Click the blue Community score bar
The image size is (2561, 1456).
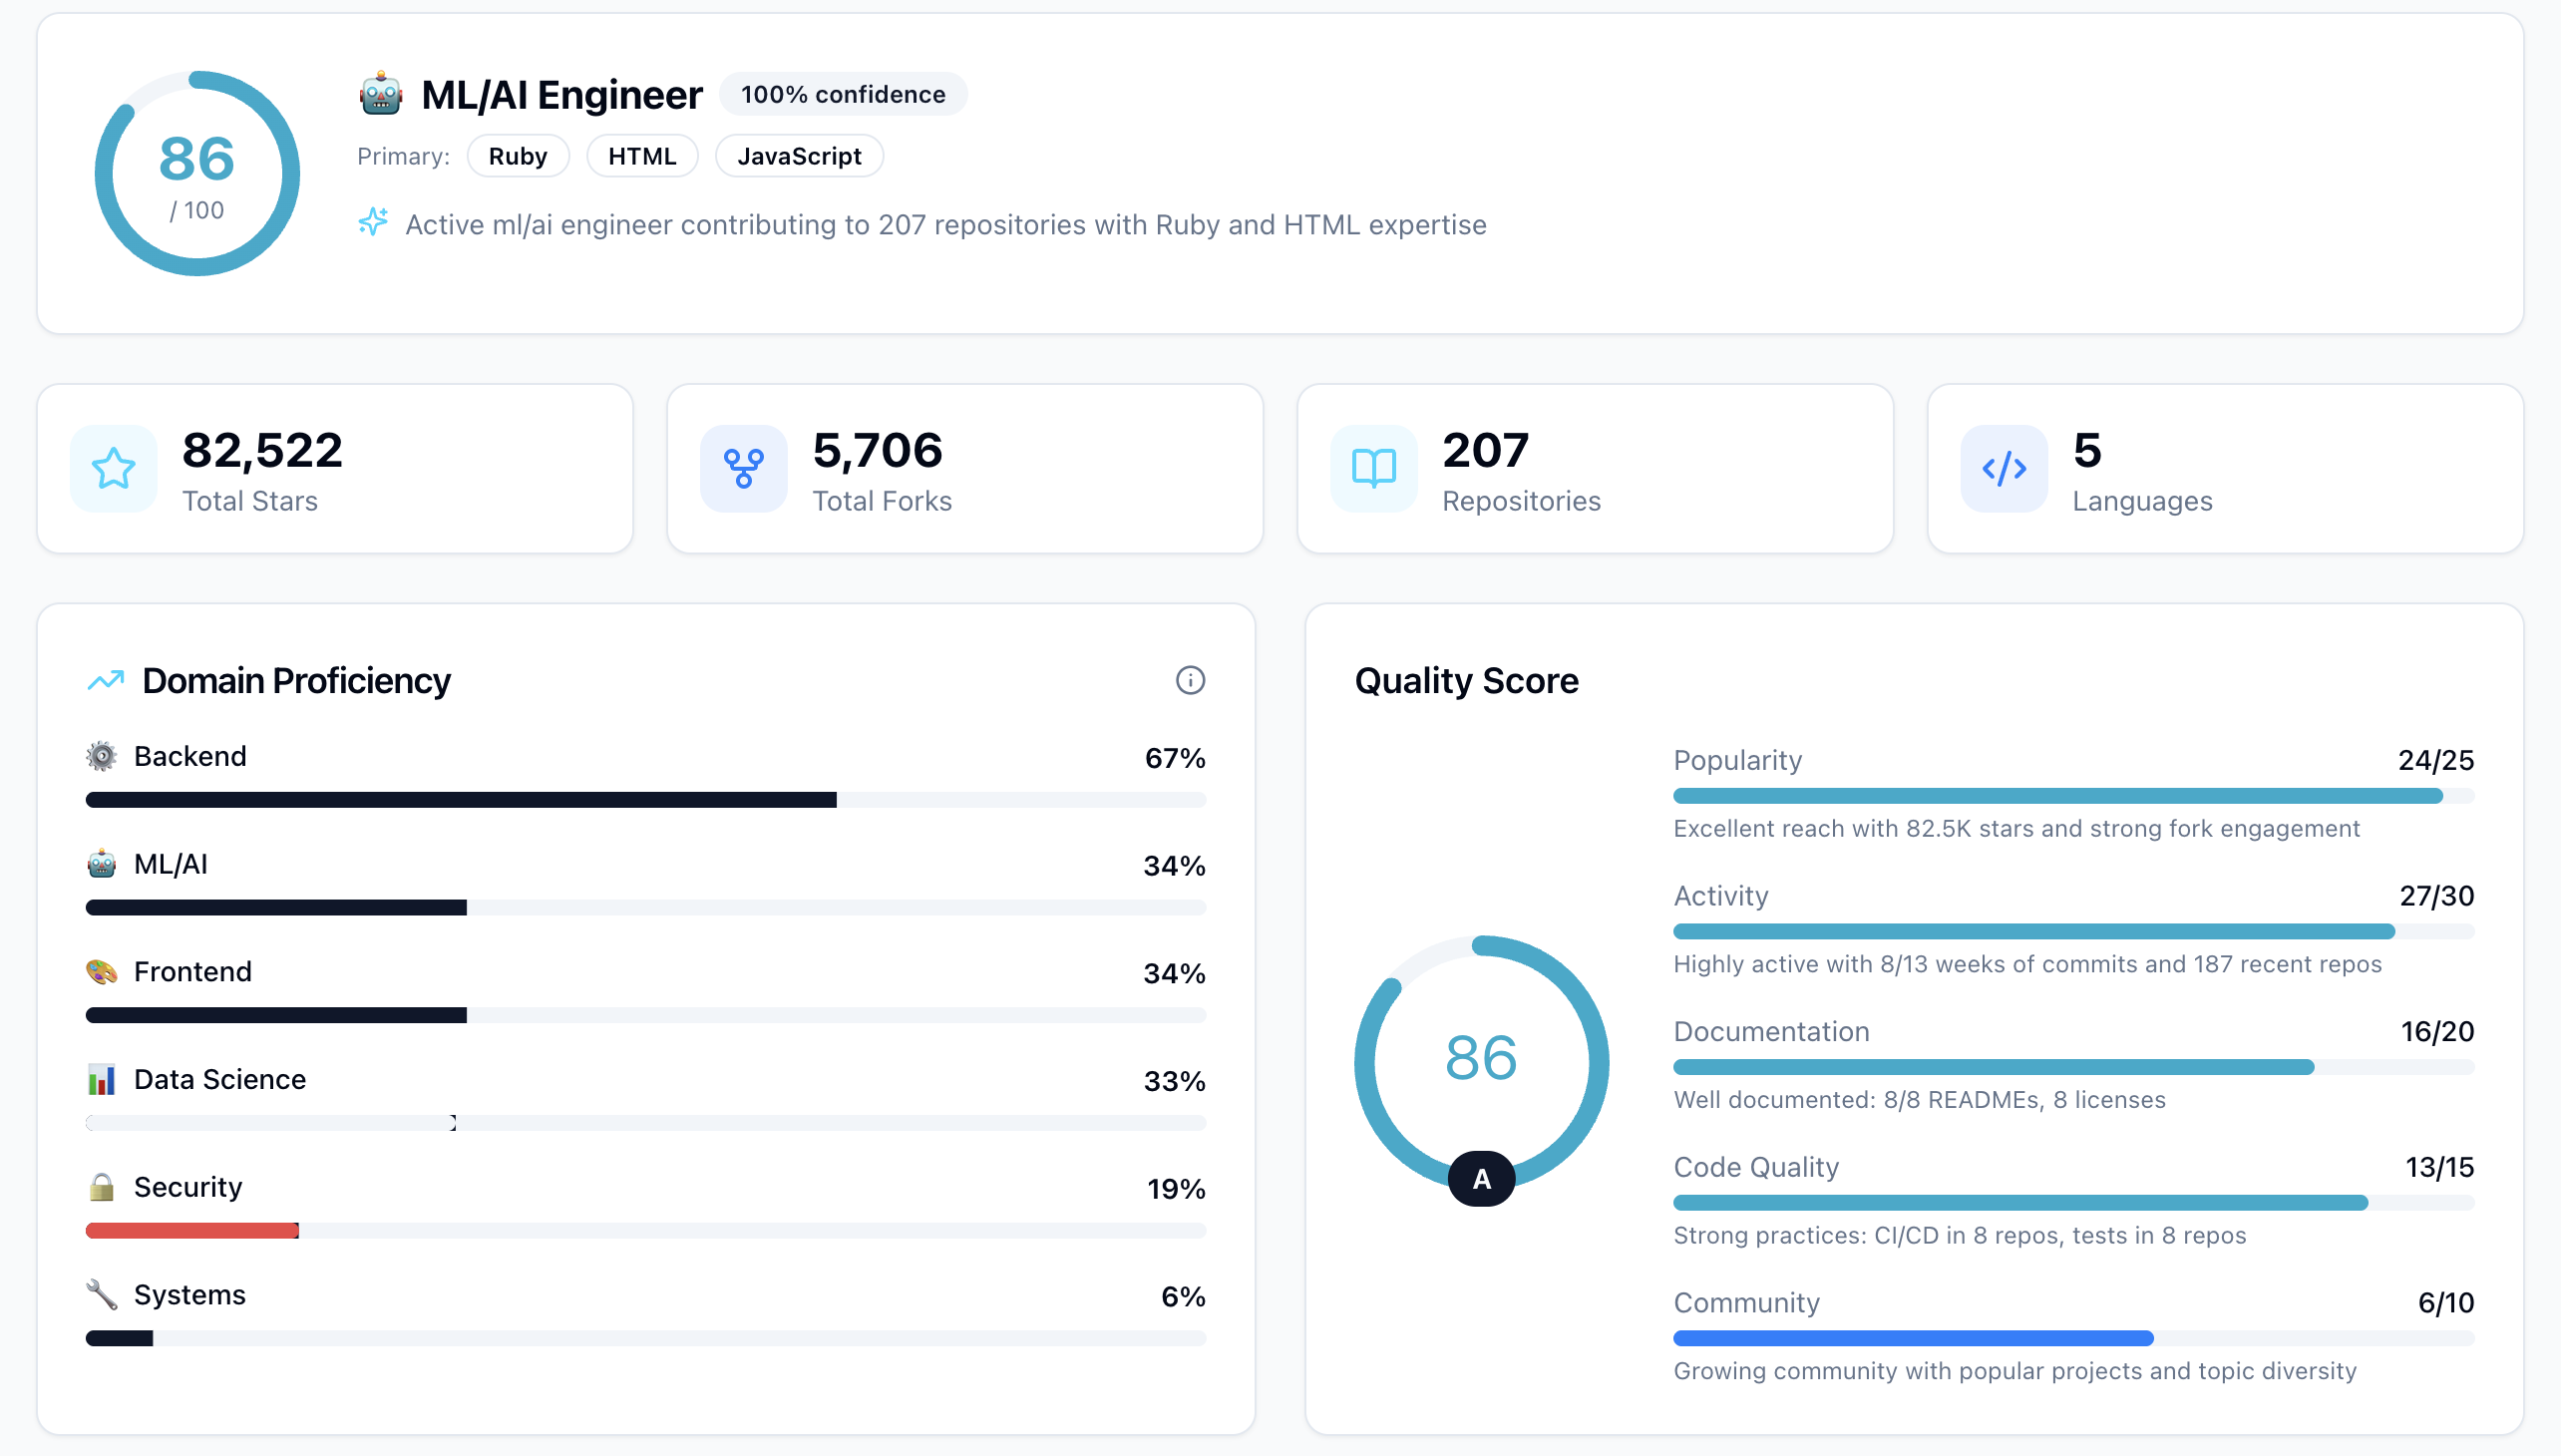coord(1912,1338)
